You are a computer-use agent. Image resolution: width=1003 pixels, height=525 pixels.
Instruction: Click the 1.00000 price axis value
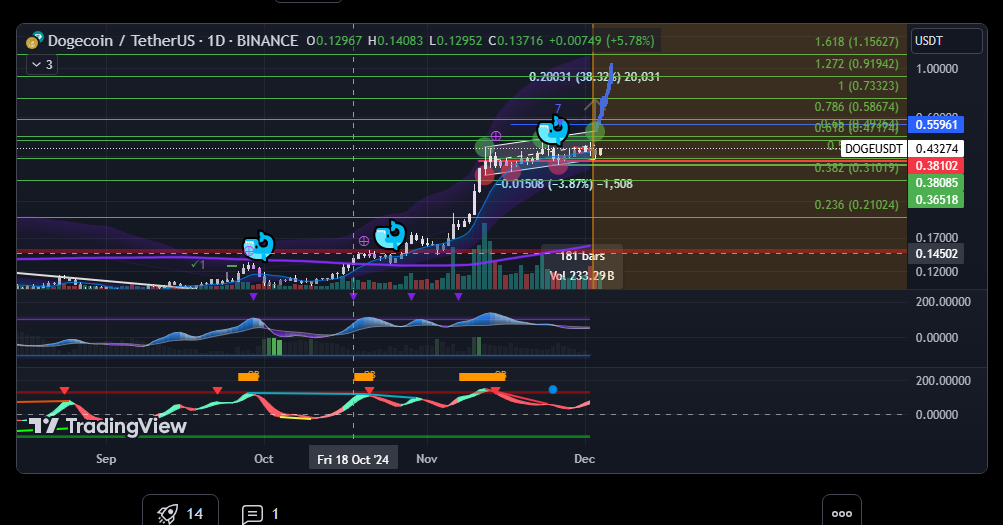[936, 69]
